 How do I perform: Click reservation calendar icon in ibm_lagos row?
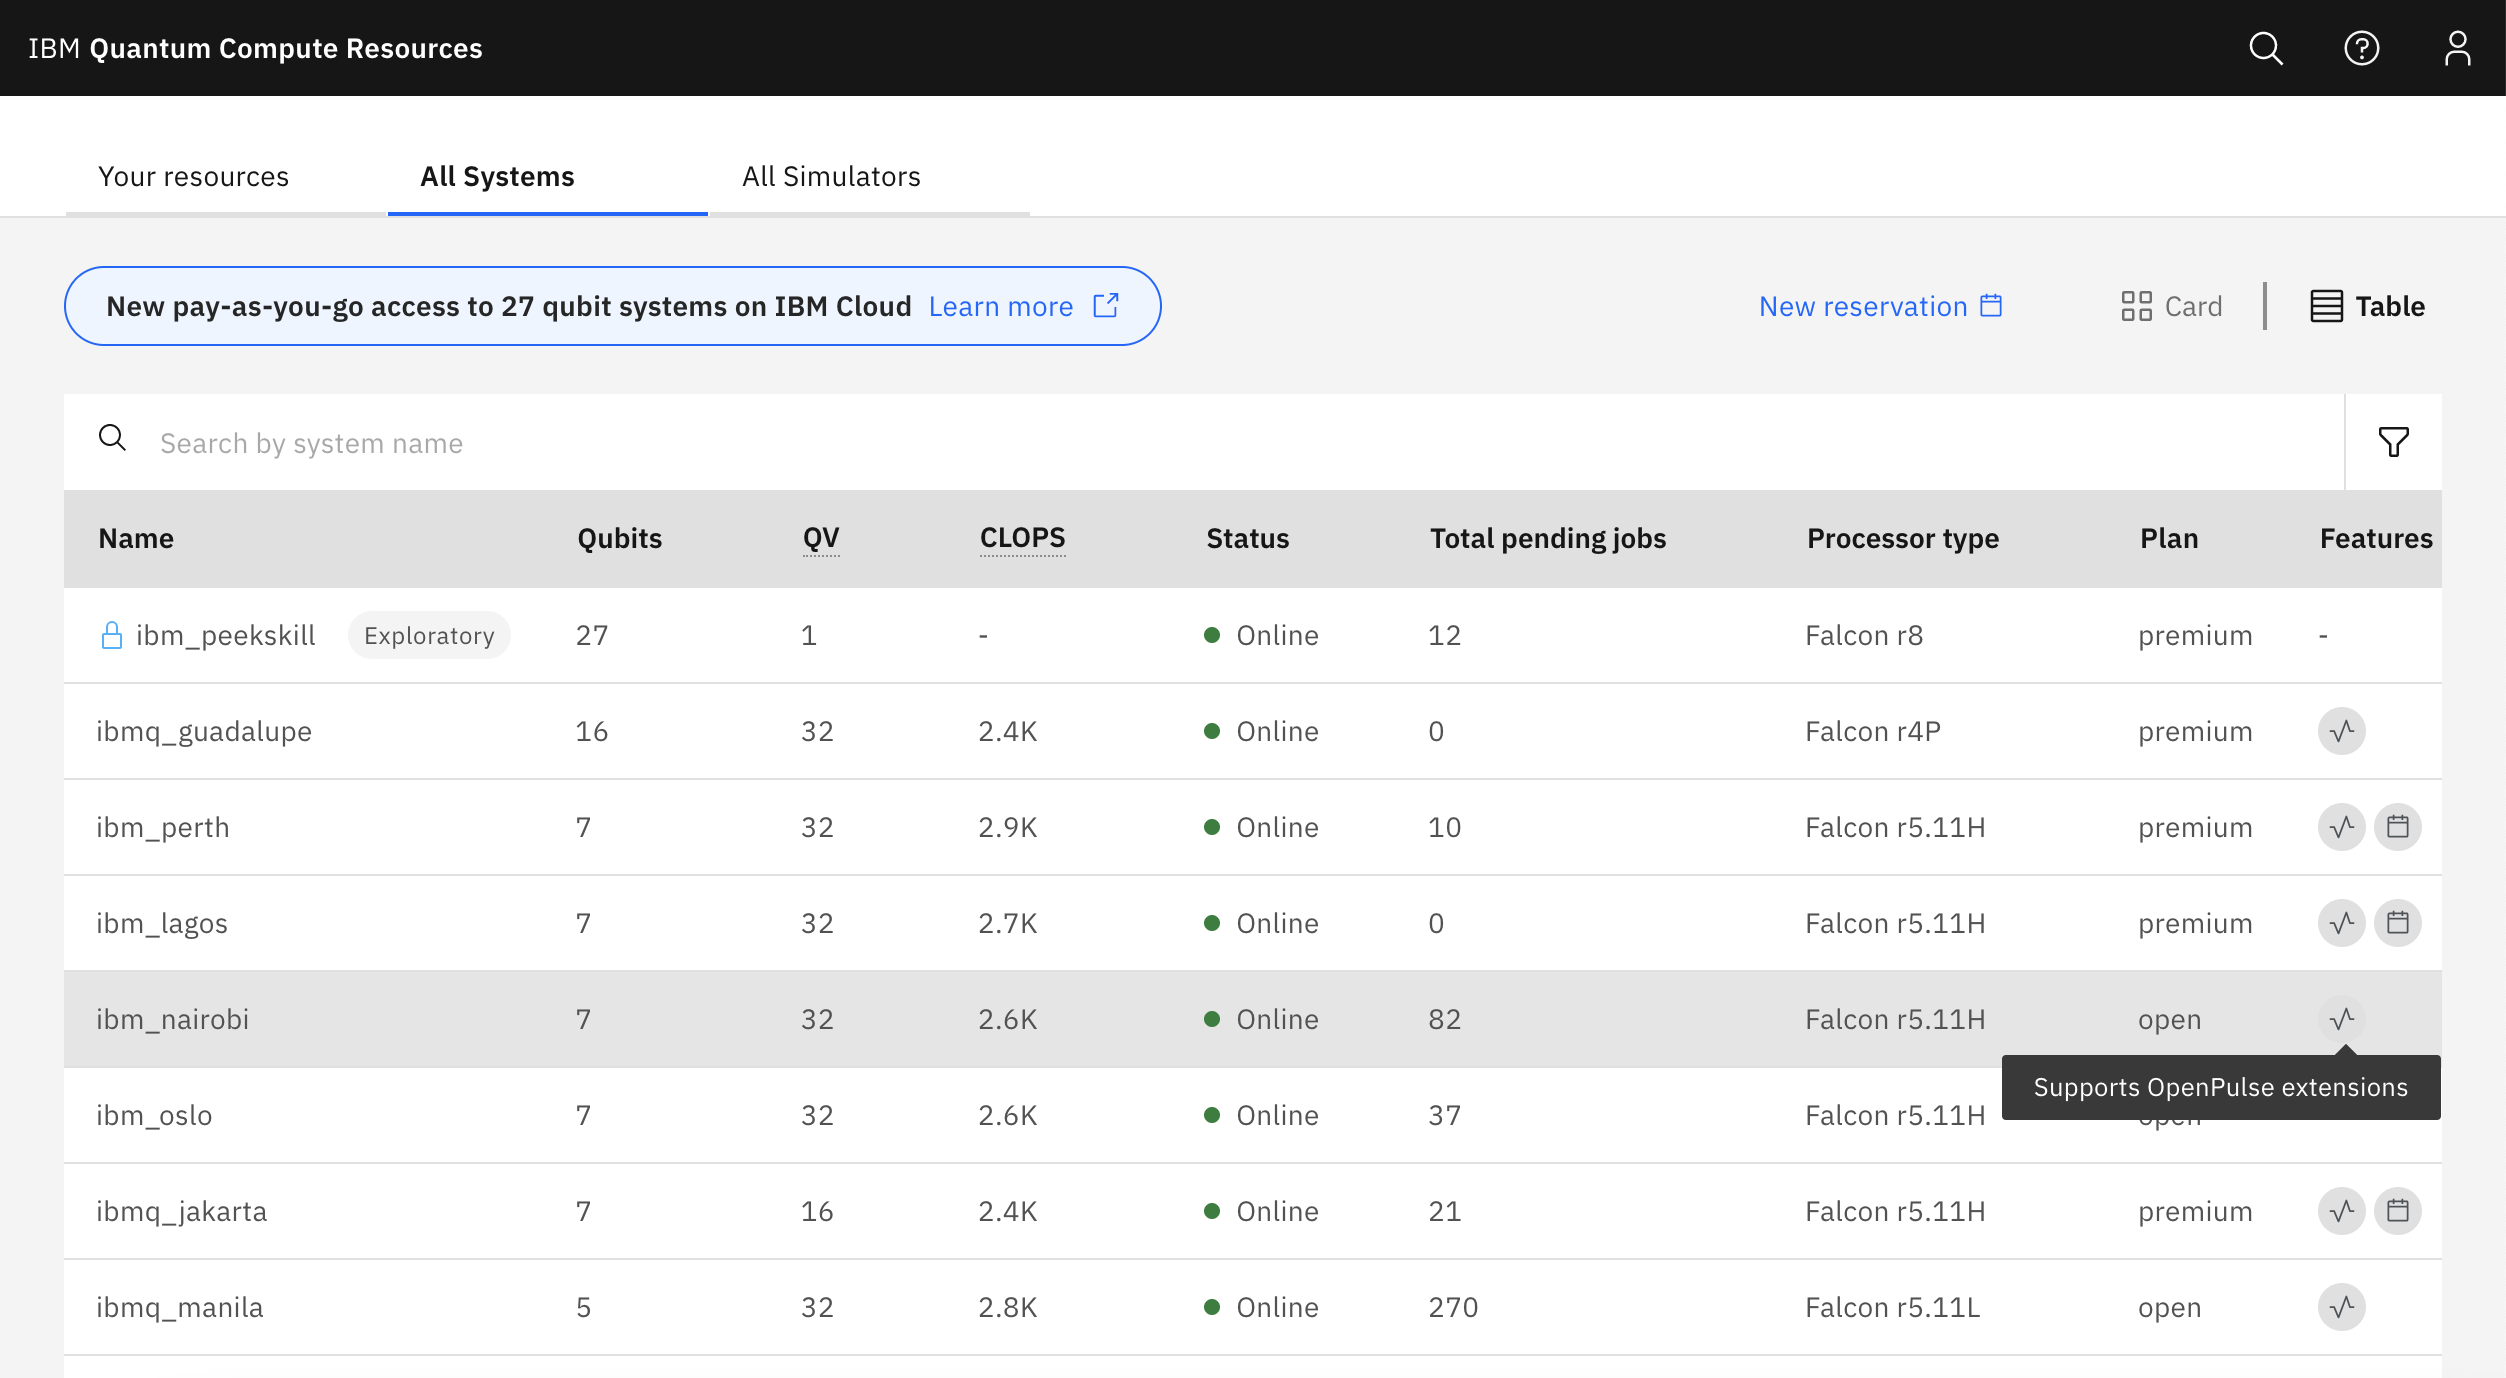tap(2398, 923)
